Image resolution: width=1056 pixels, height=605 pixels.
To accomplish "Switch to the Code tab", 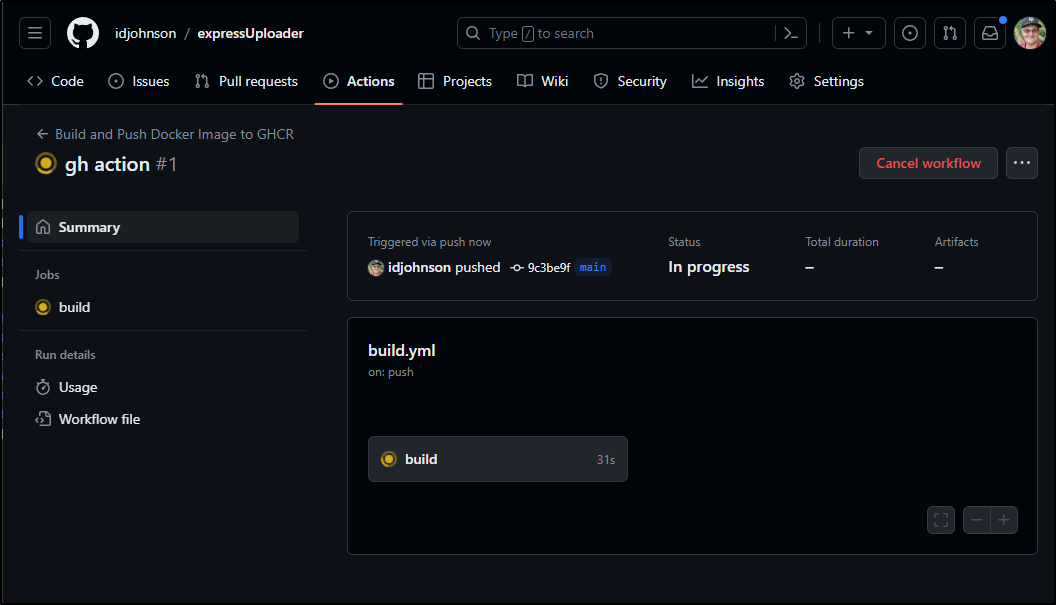I will [55, 82].
